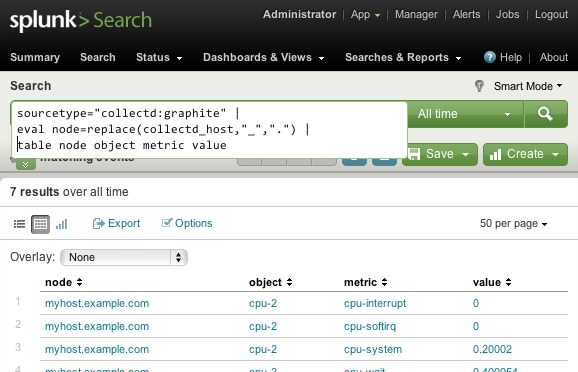Viewport: 578px width, 372px height.
Task: Click Logout
Action: (x=551, y=14)
